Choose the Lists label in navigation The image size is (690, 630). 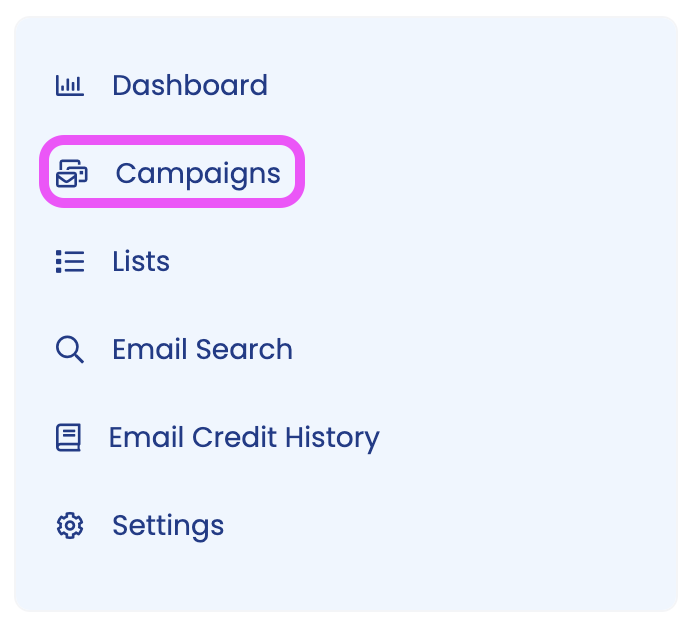[141, 262]
